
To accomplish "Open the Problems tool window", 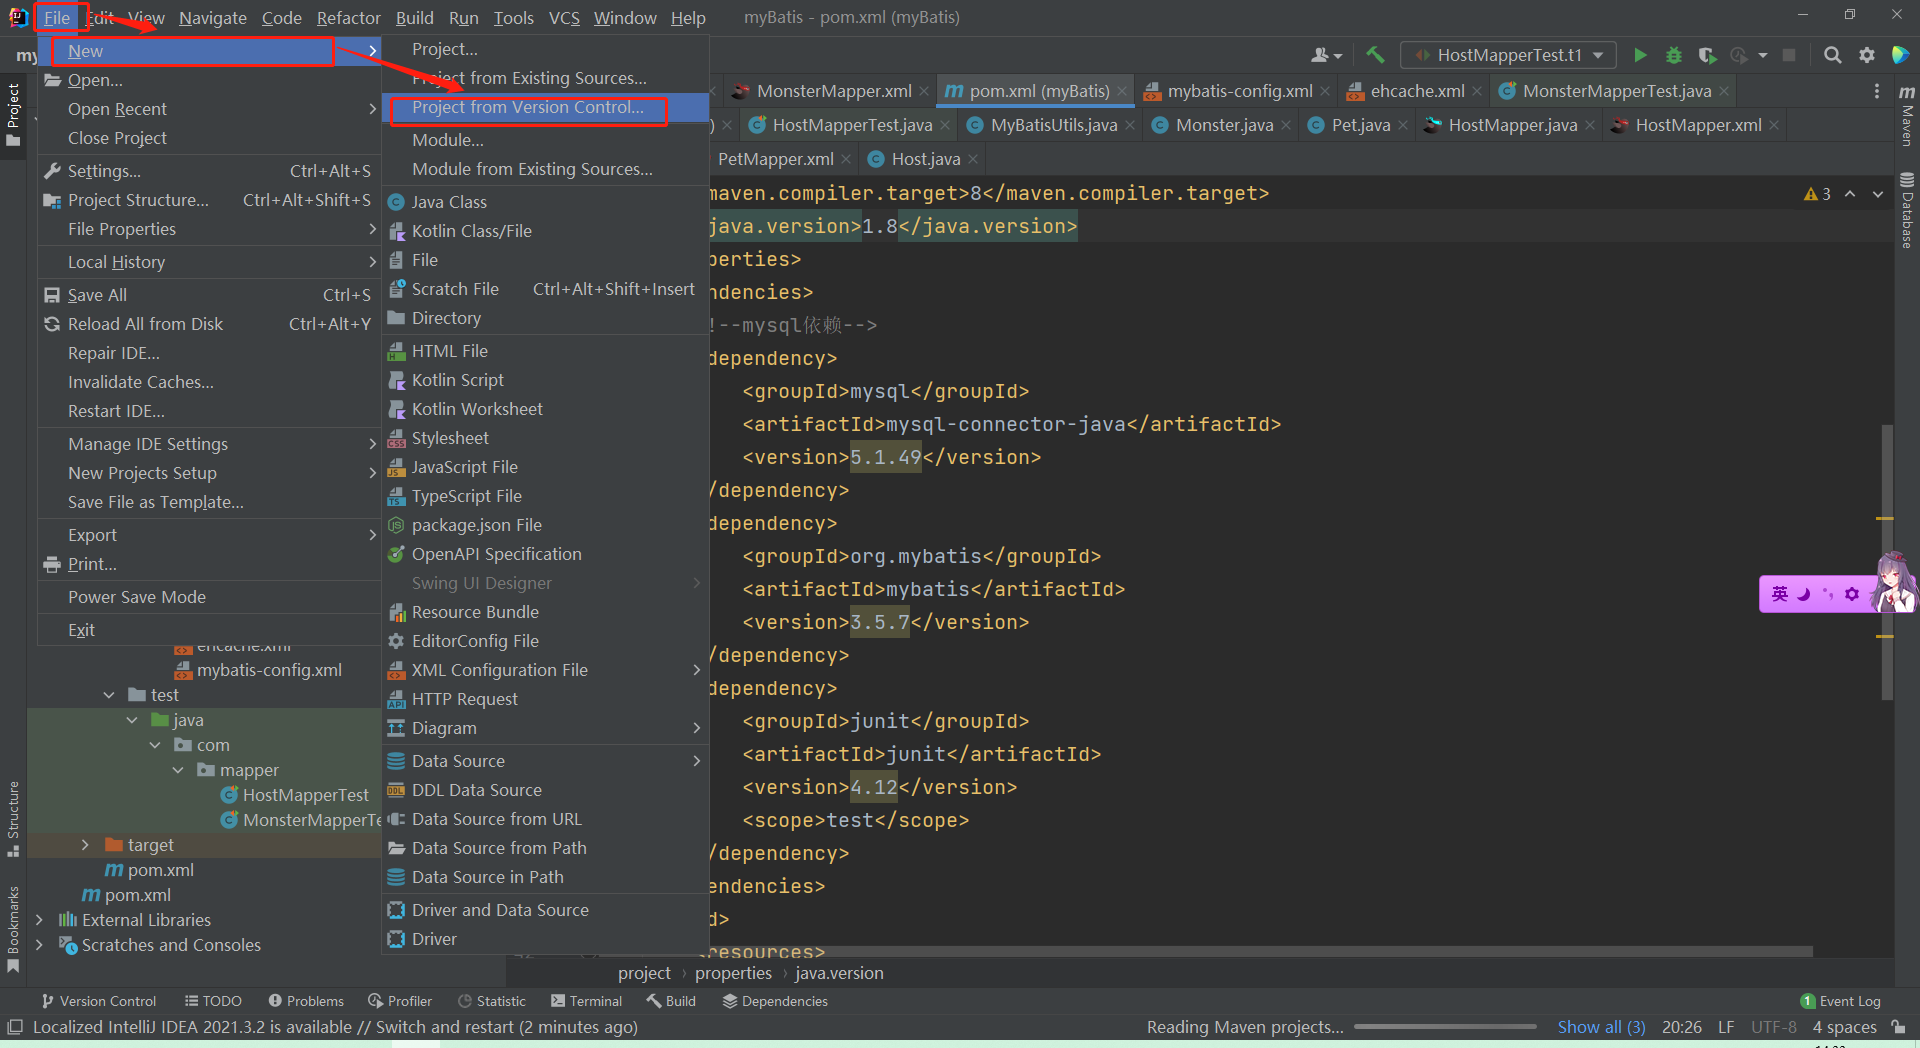I will (x=306, y=1001).
